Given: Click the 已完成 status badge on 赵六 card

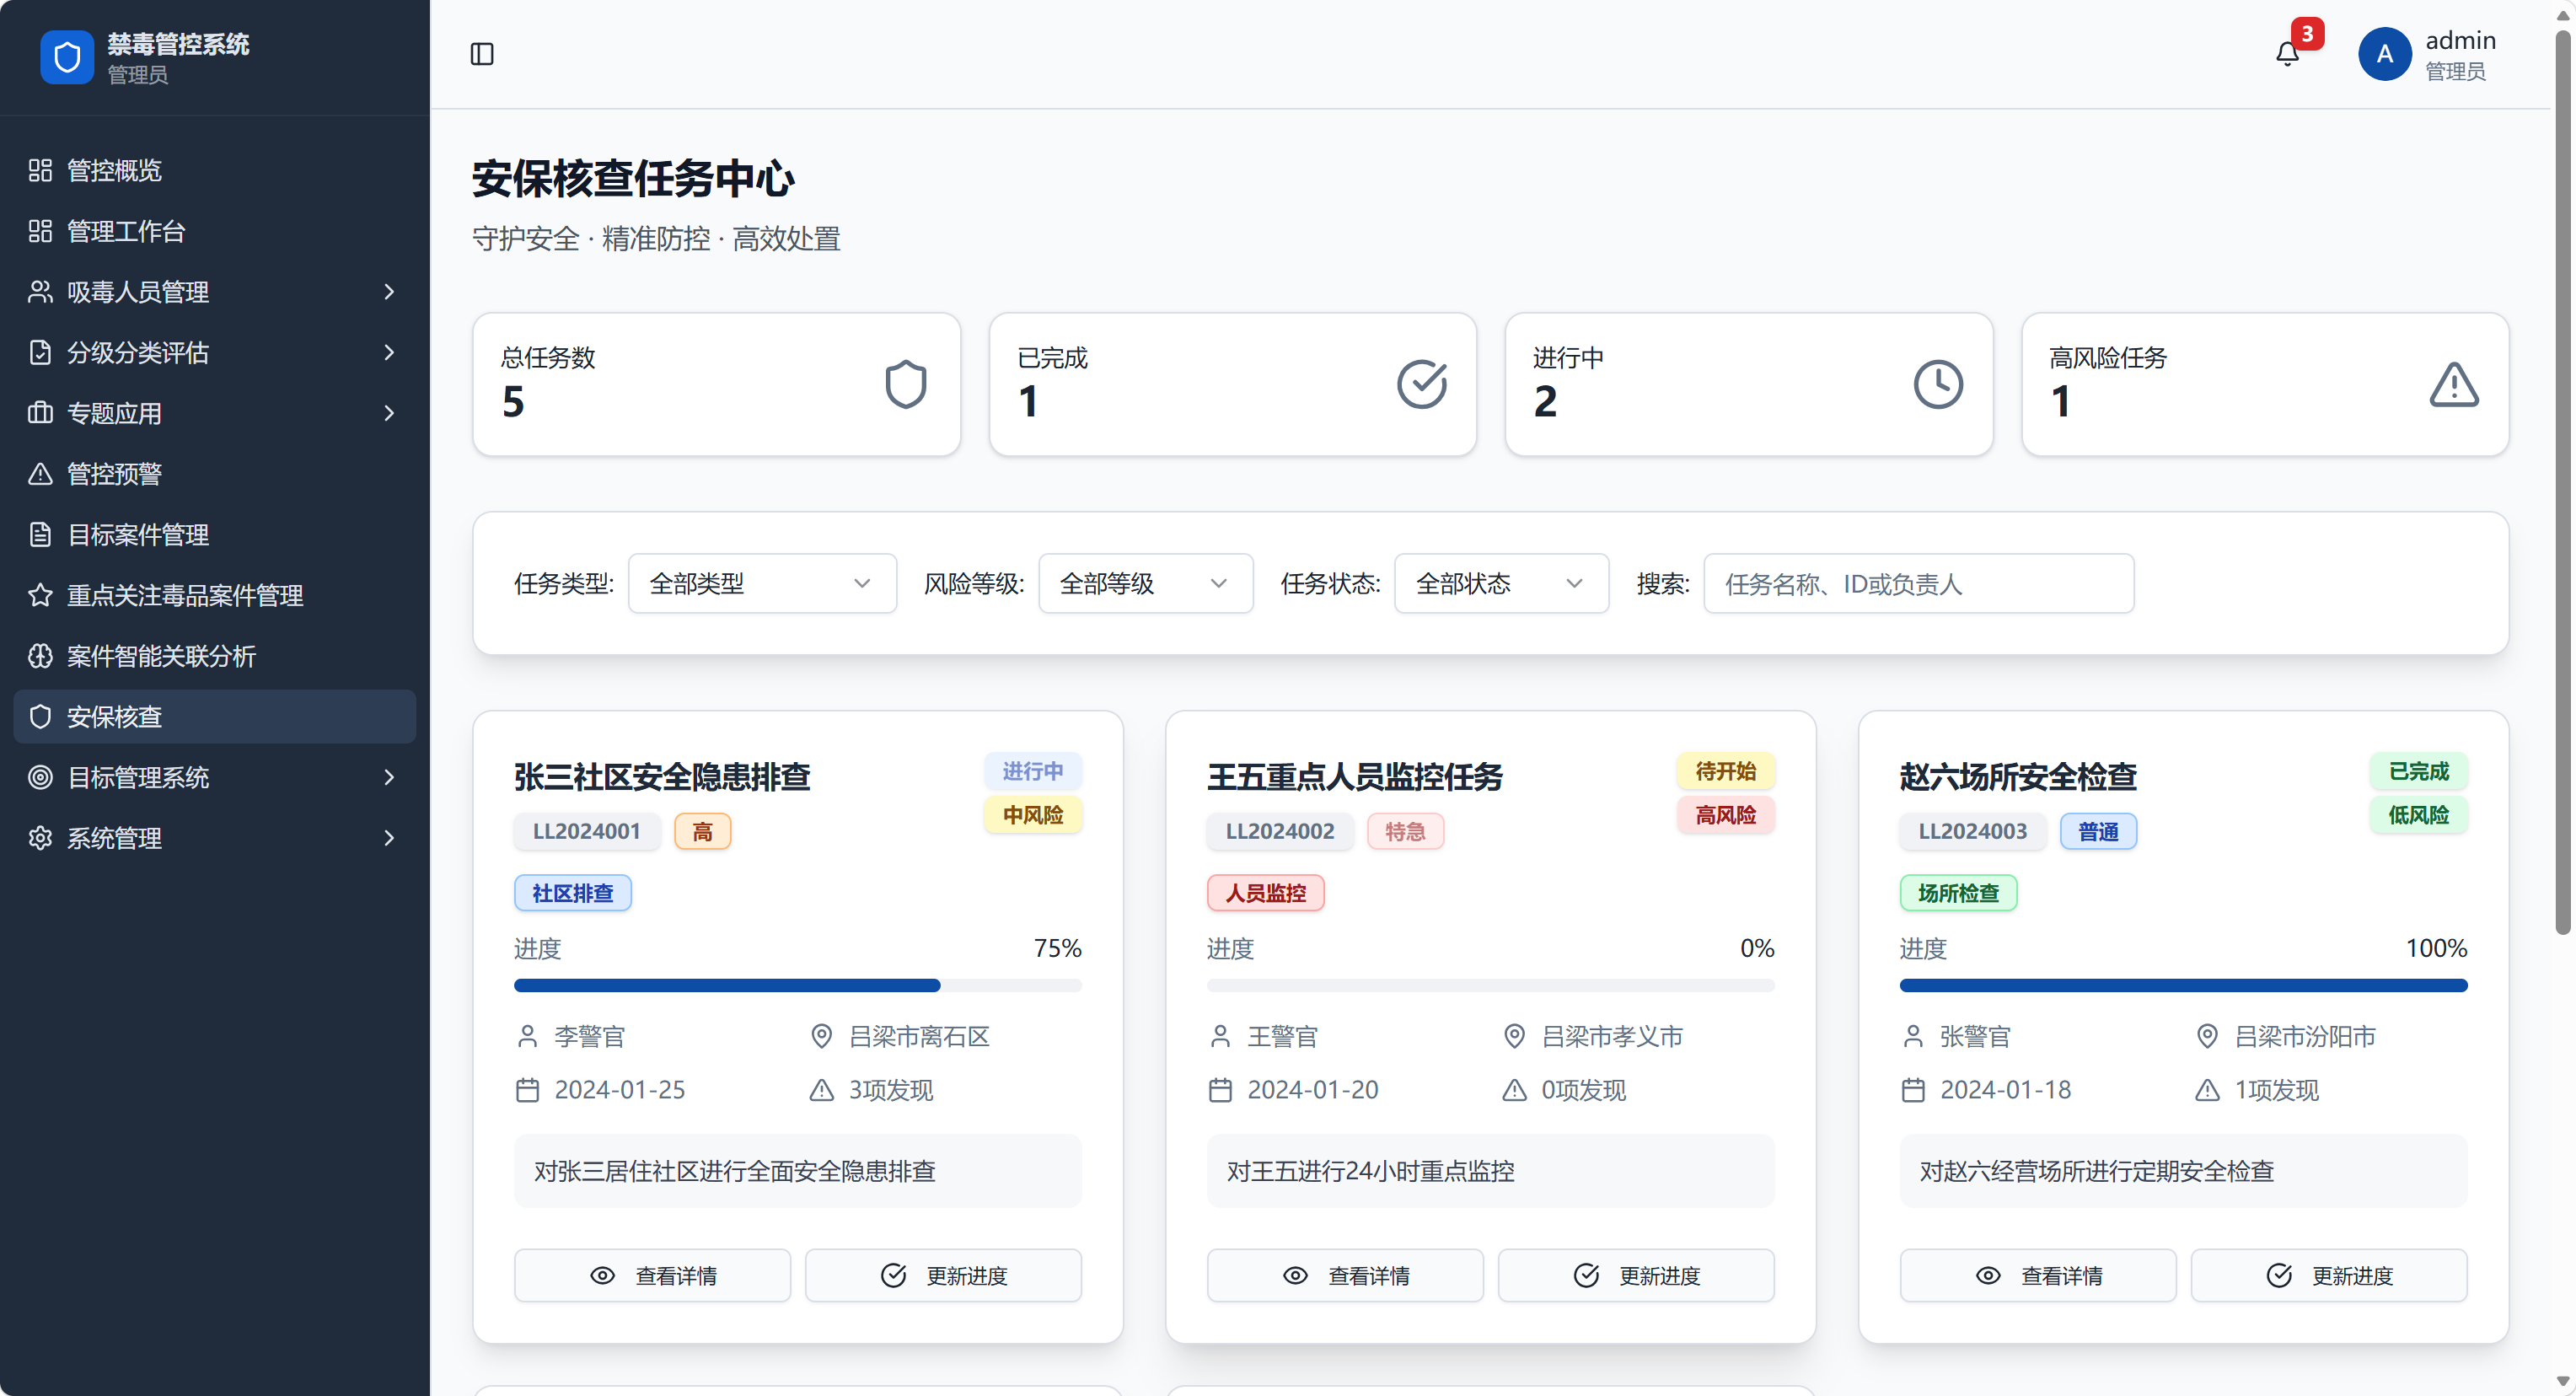Looking at the screenshot, I should click(2419, 771).
